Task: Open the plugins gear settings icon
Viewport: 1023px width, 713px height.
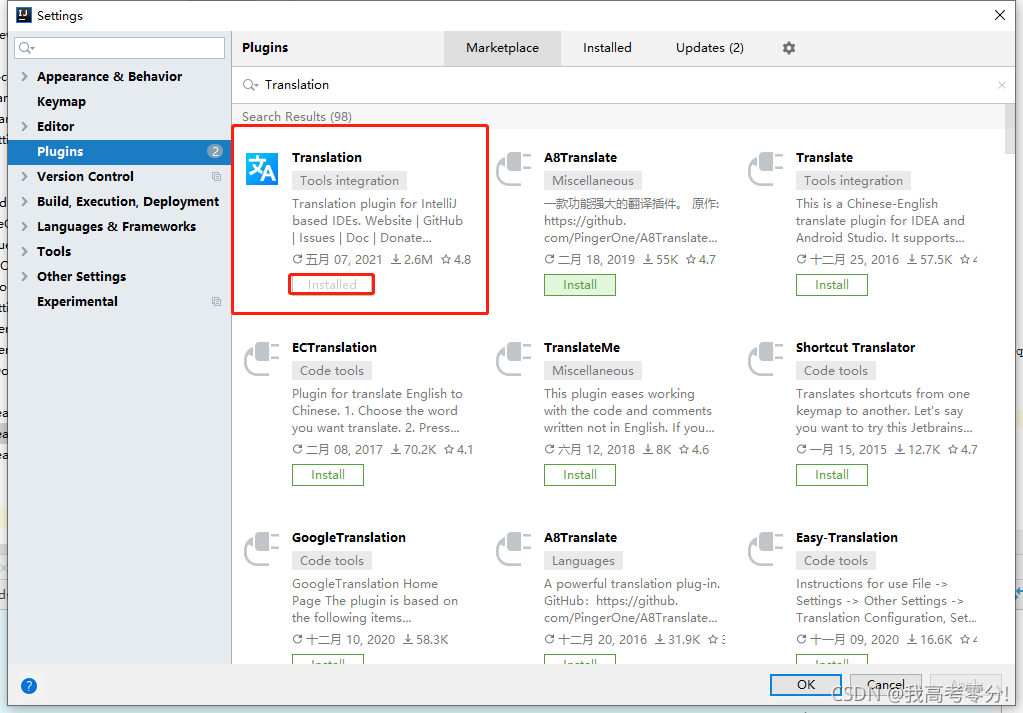Action: (789, 48)
